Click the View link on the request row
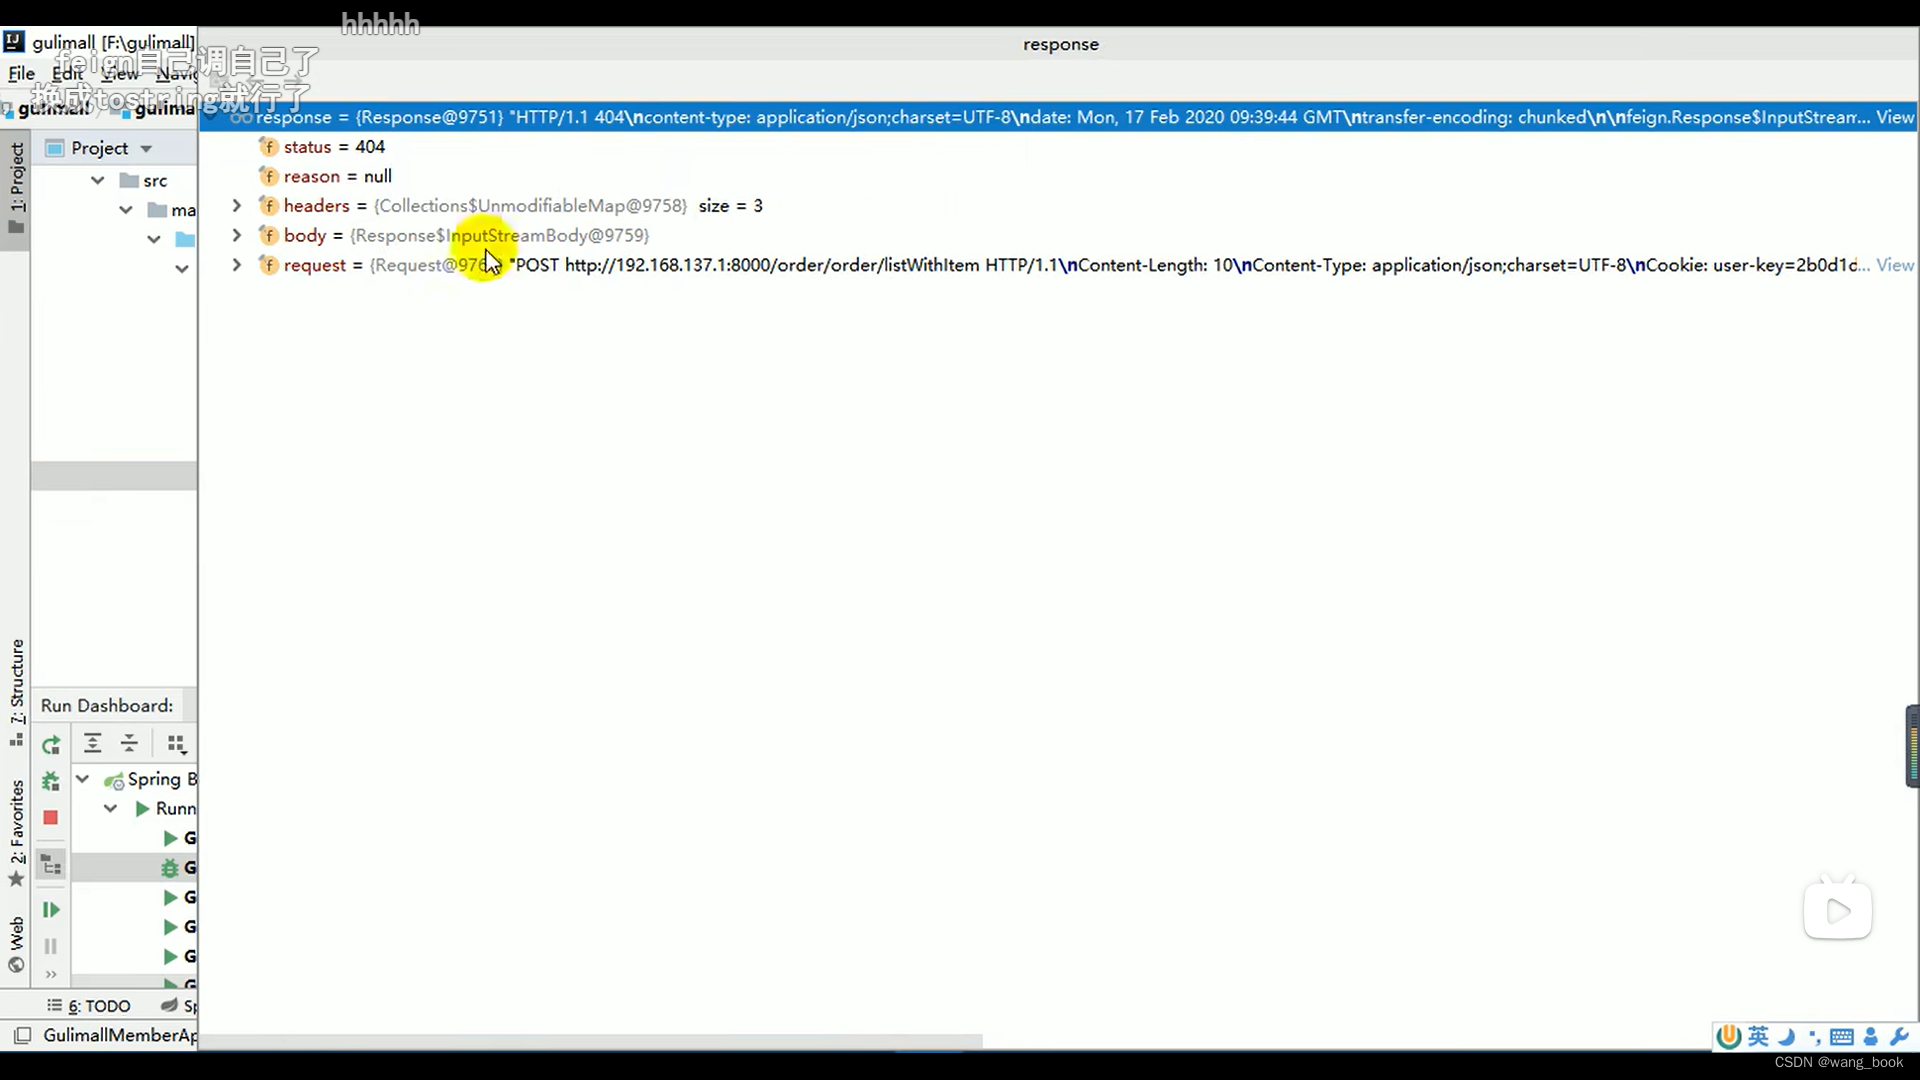Viewport: 1920px width, 1080px height. coord(1895,265)
